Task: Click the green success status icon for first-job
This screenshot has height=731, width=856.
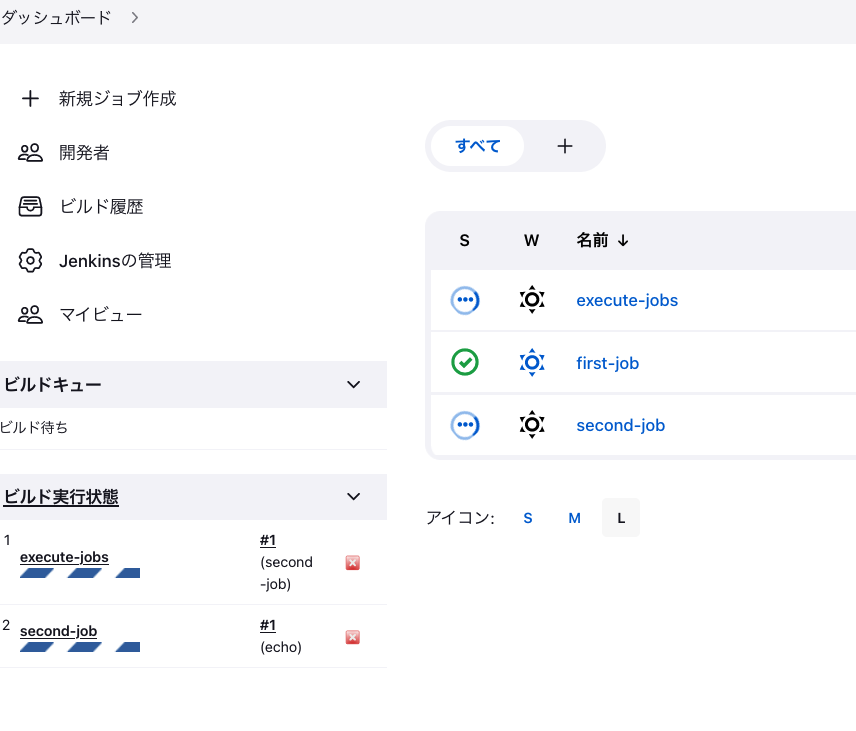Action: coord(464,362)
